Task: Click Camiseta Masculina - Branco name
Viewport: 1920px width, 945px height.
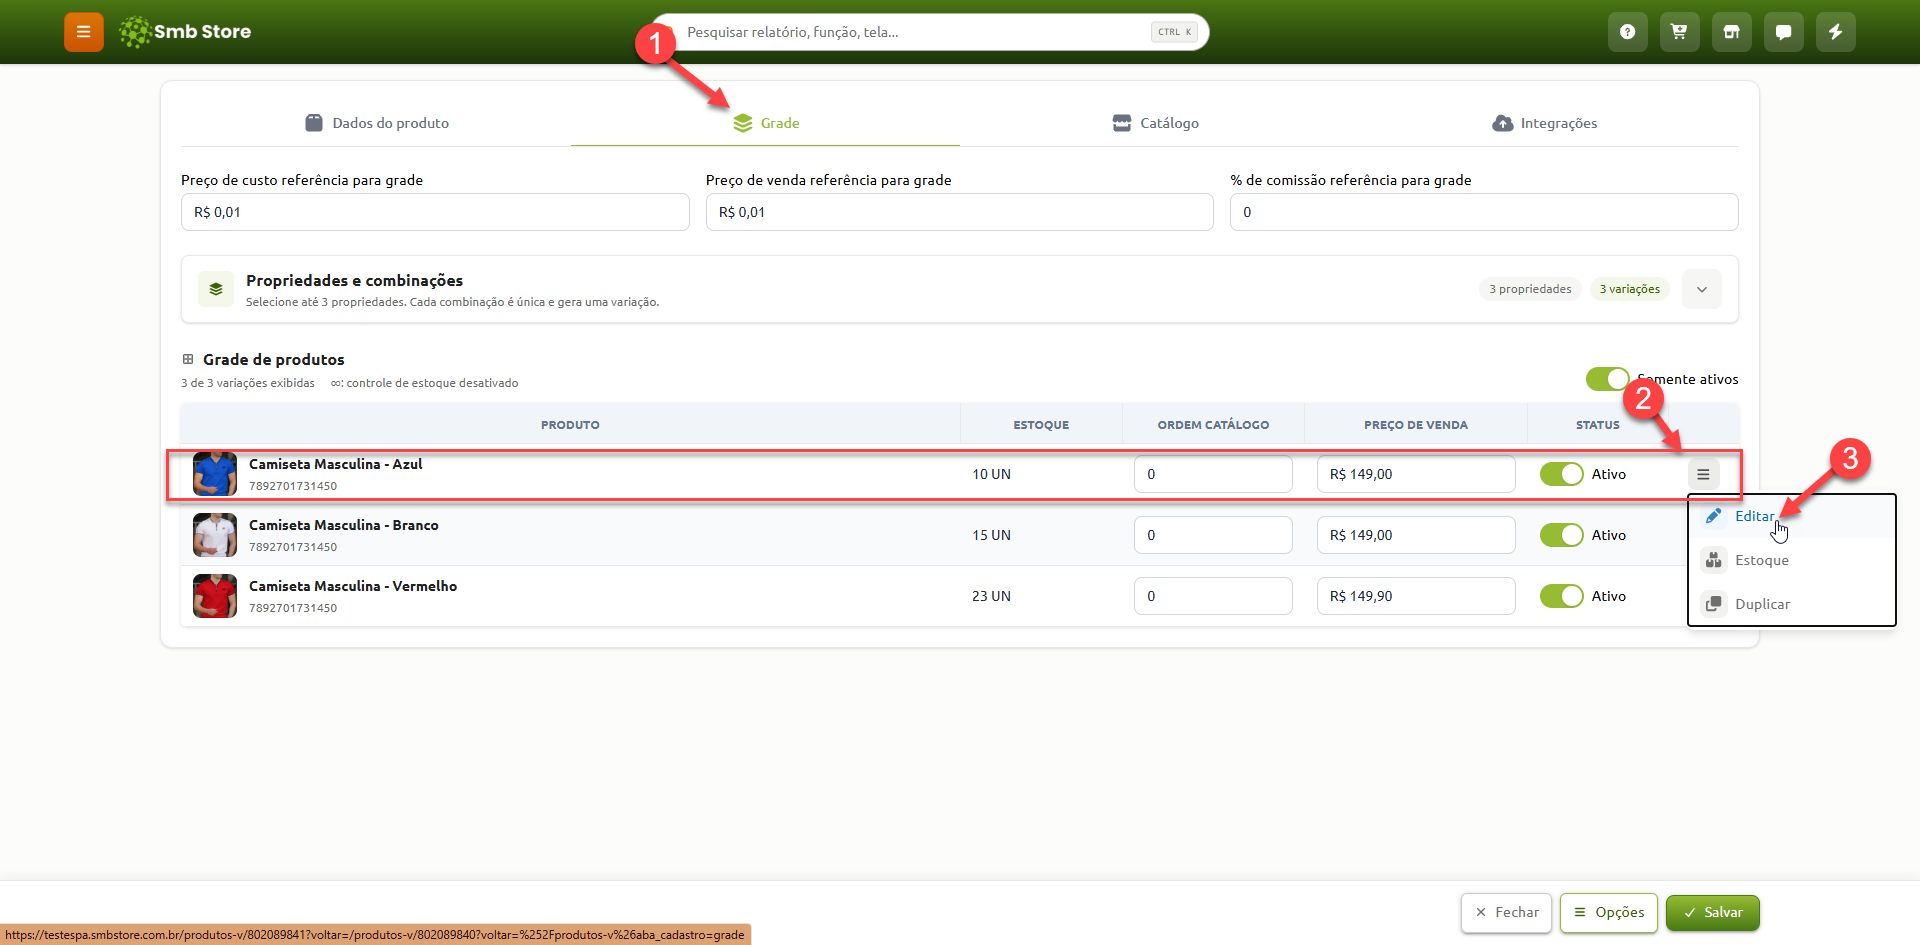Action: 344,525
